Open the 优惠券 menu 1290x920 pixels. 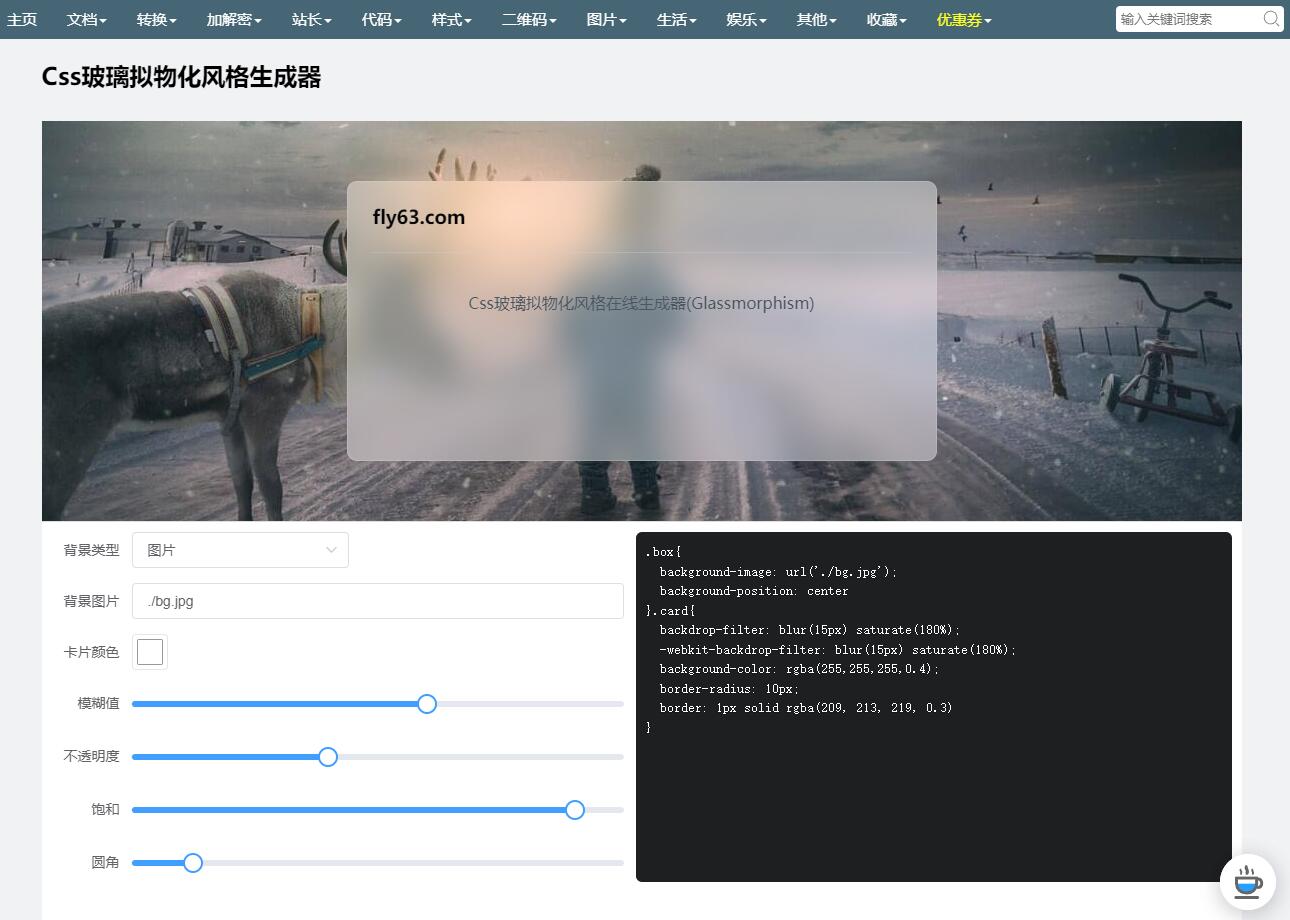[x=962, y=18]
